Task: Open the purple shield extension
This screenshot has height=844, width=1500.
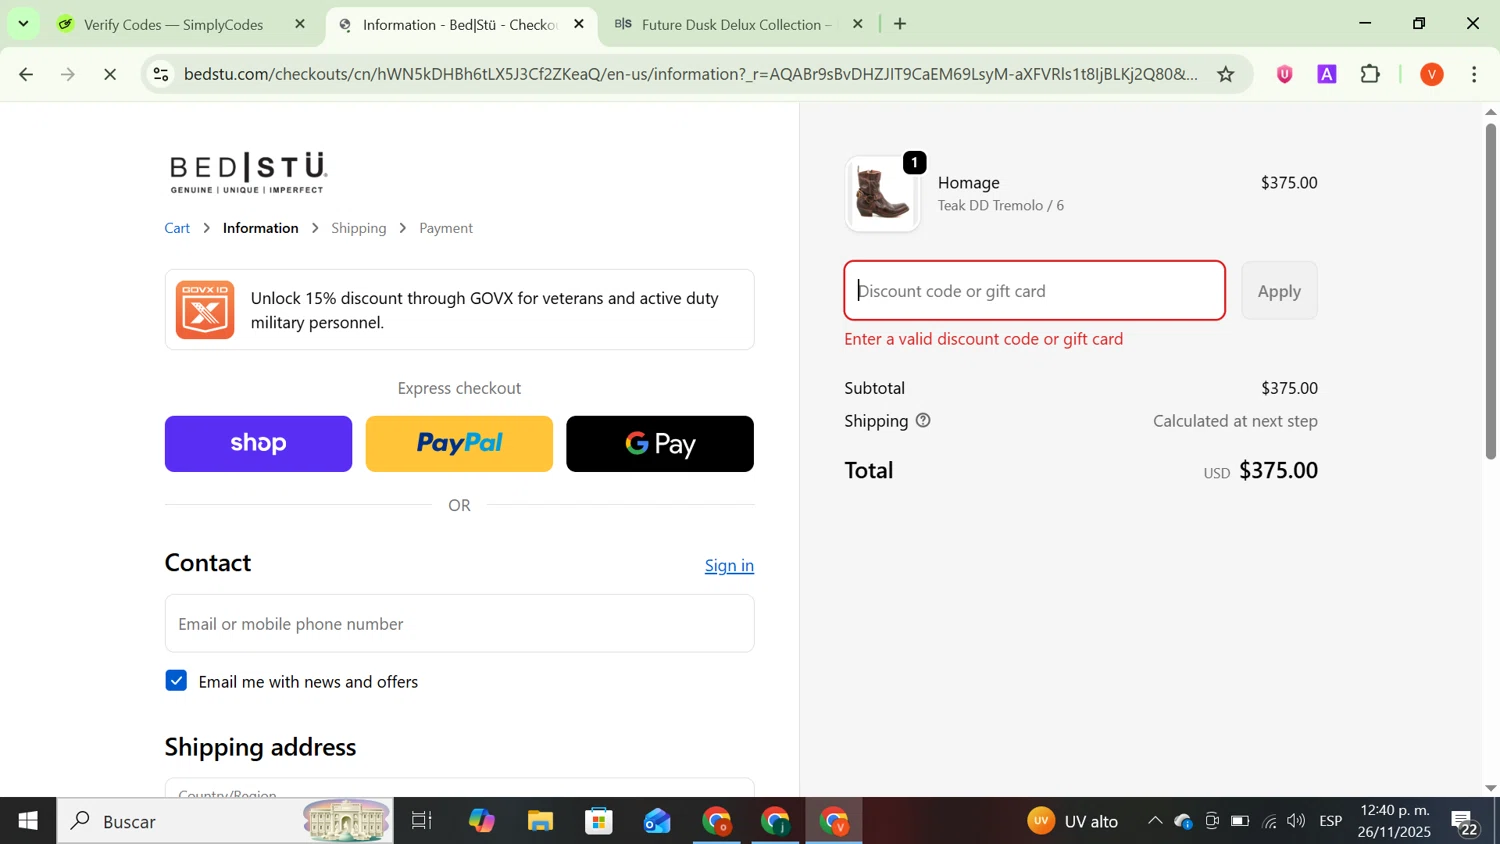Action: (x=1285, y=74)
